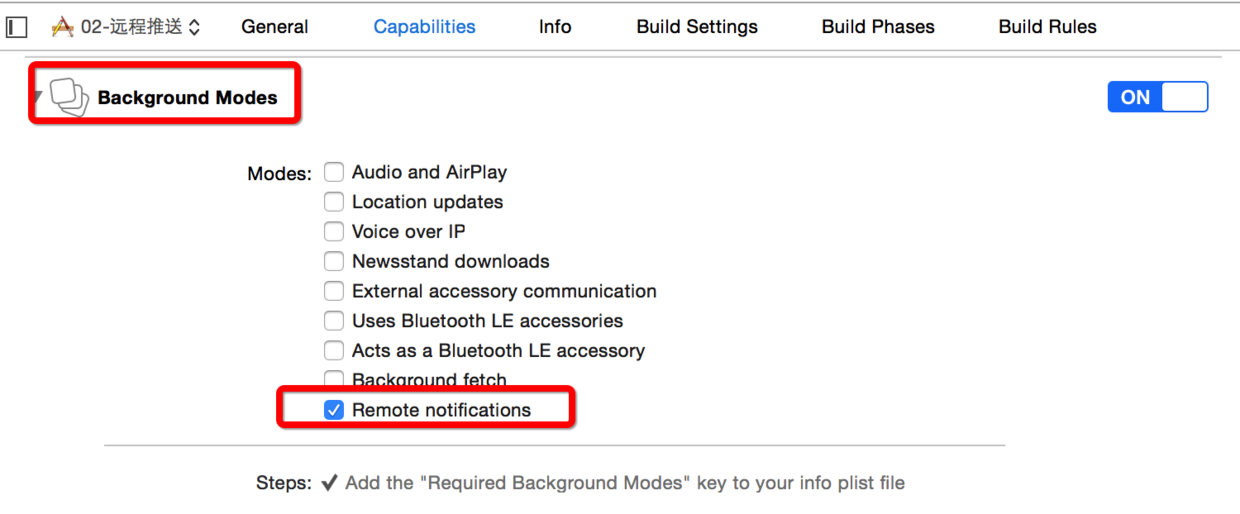Click the Xcode target app icon
This screenshot has width=1240, height=514.
(62, 27)
